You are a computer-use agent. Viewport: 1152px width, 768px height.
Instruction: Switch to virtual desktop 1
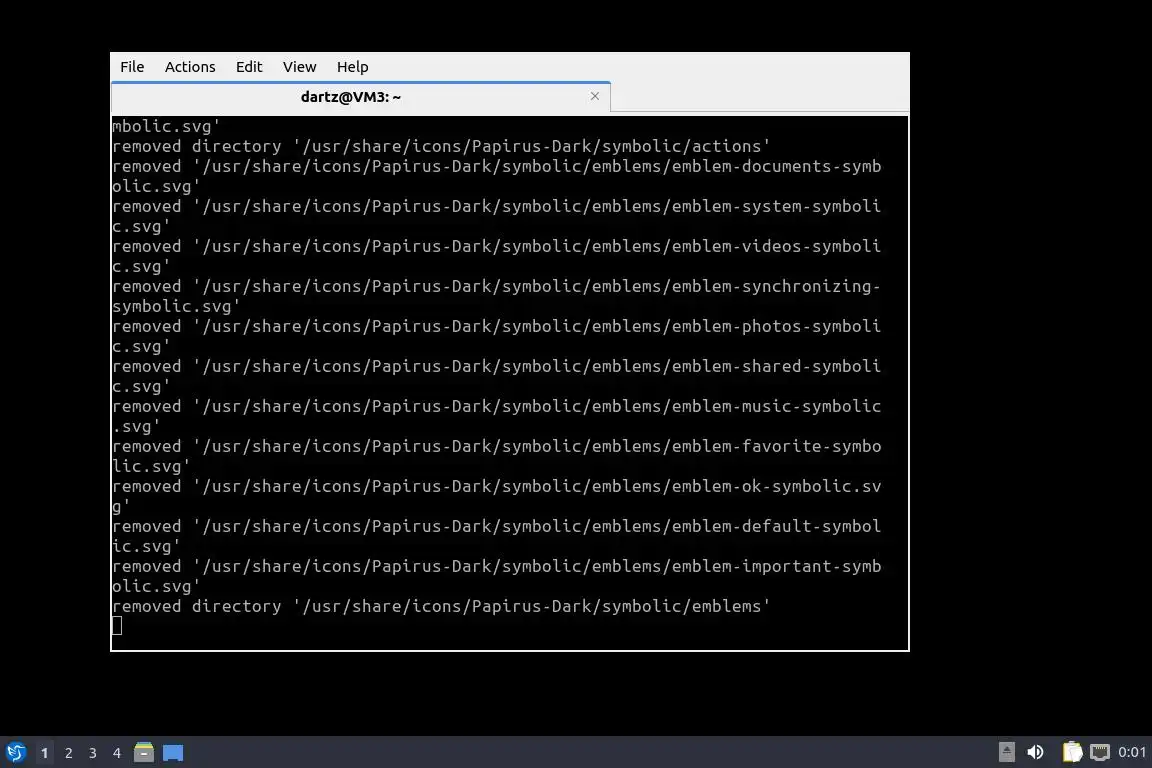tap(44, 753)
